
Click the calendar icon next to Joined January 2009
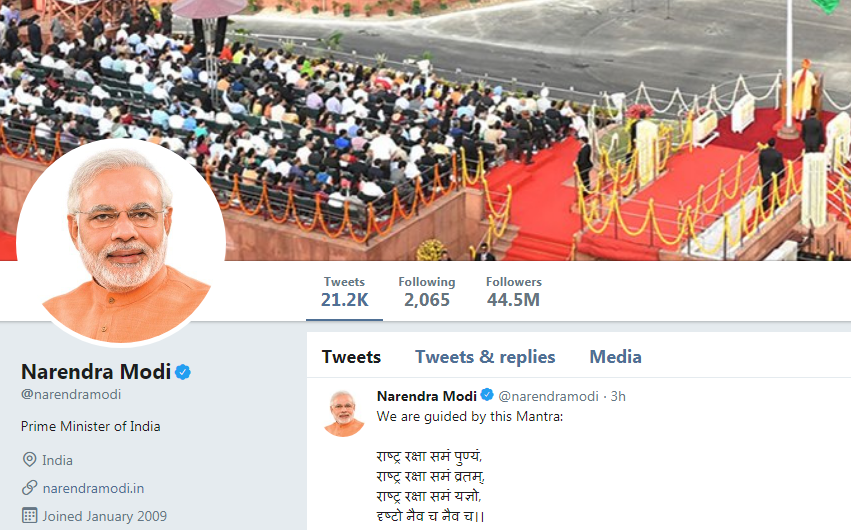(29, 516)
